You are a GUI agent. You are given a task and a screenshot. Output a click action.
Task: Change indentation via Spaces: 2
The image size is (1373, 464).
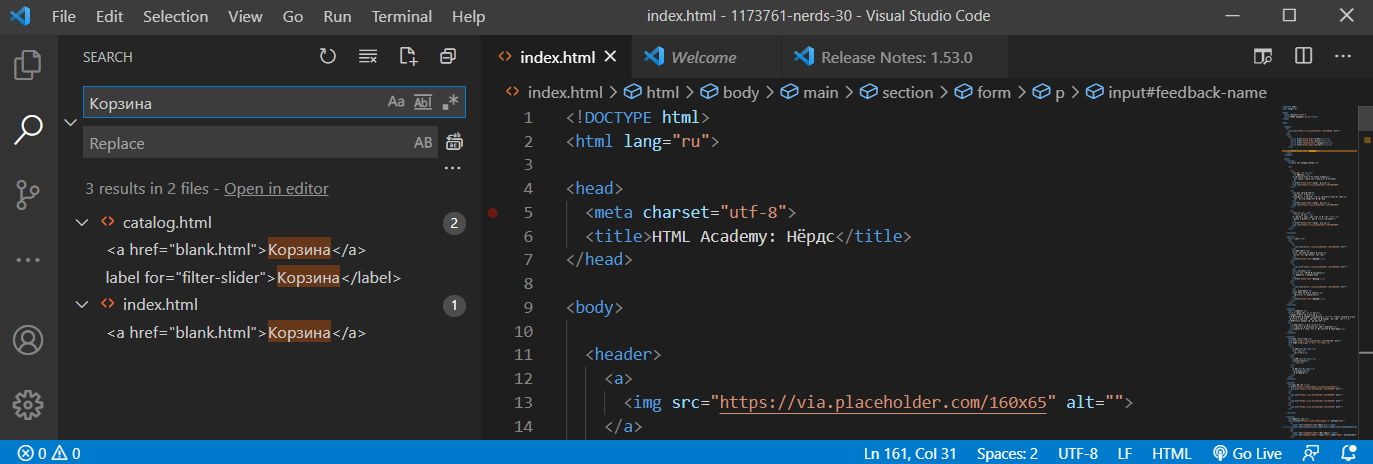[x=1007, y=453]
